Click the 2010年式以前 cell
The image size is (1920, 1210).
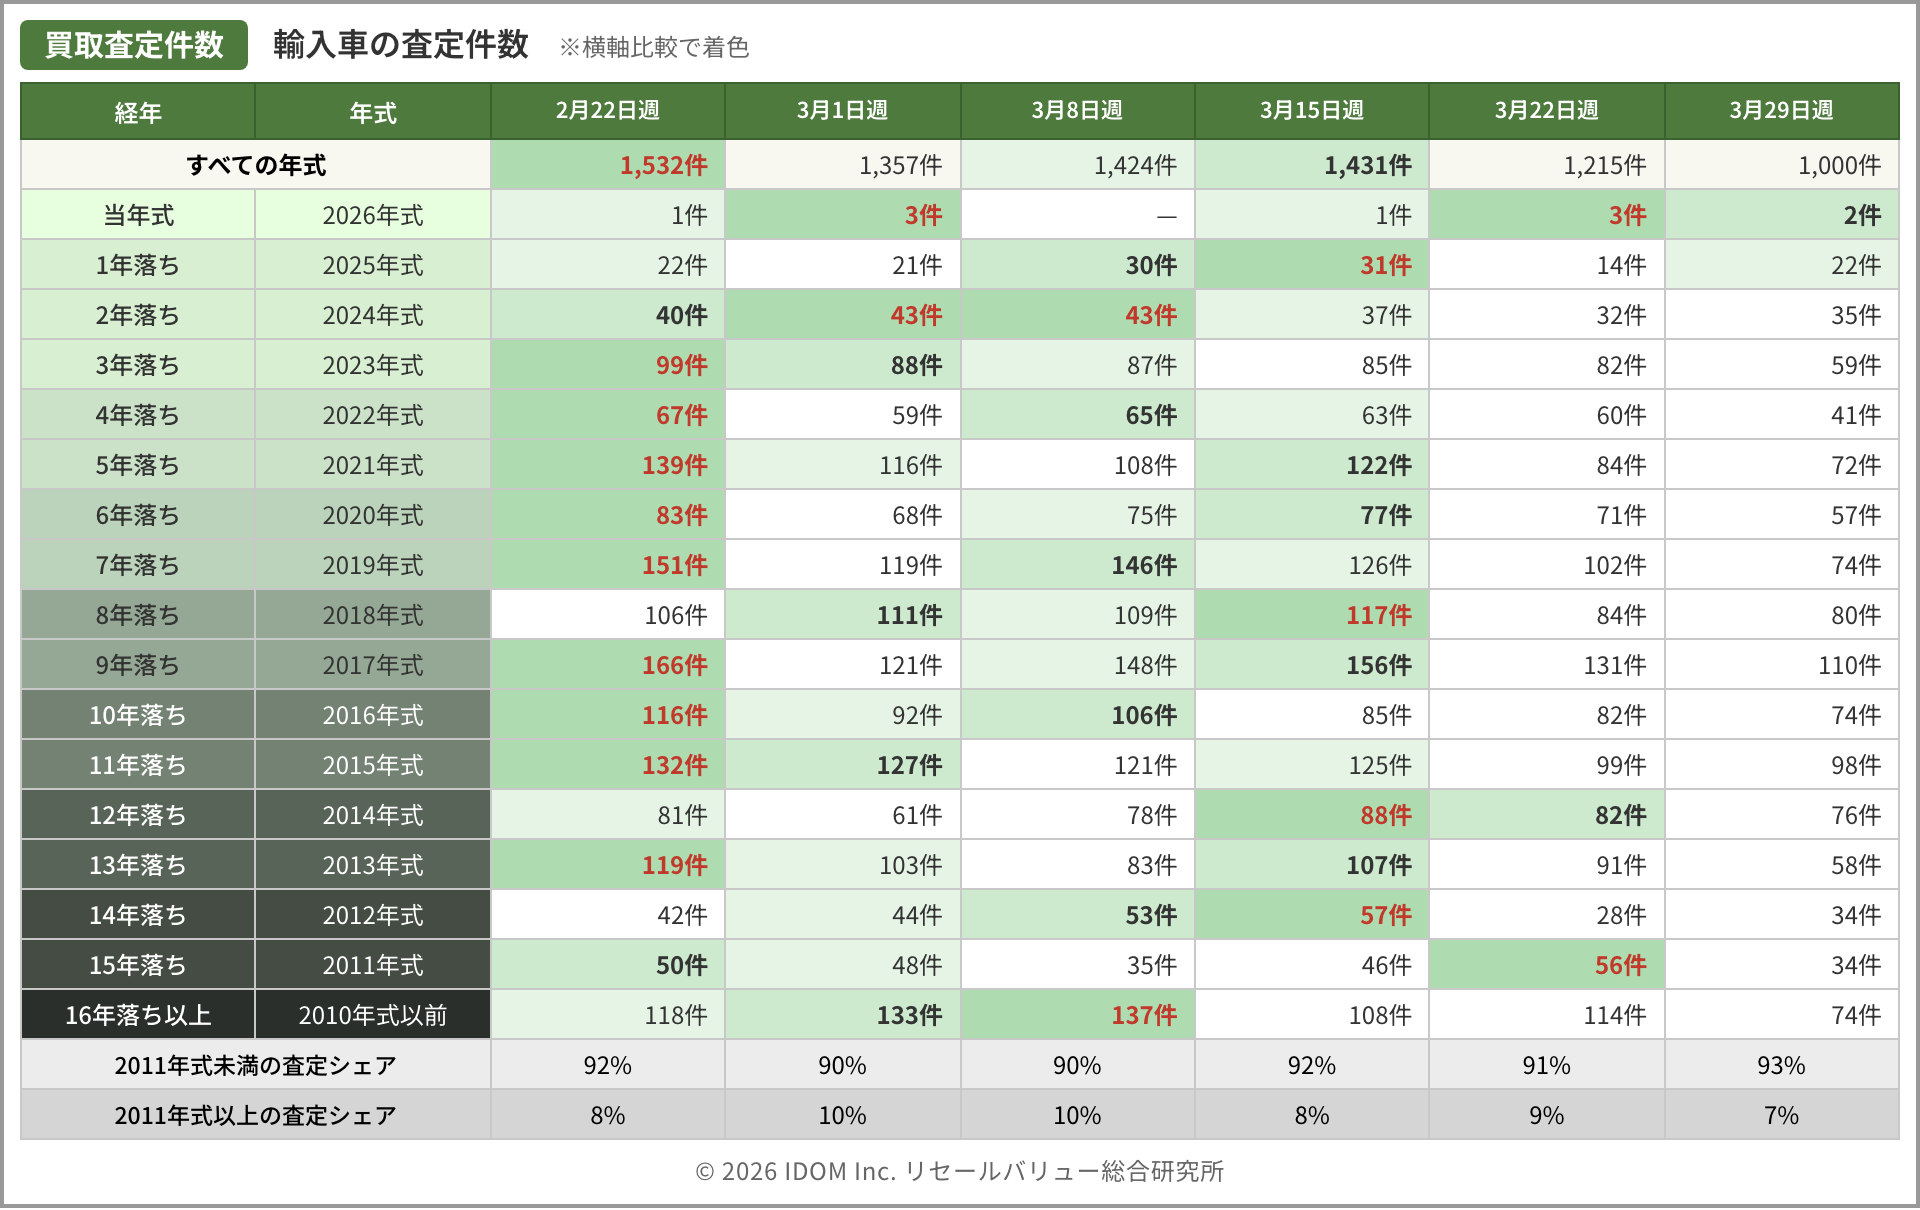pos(373,1015)
